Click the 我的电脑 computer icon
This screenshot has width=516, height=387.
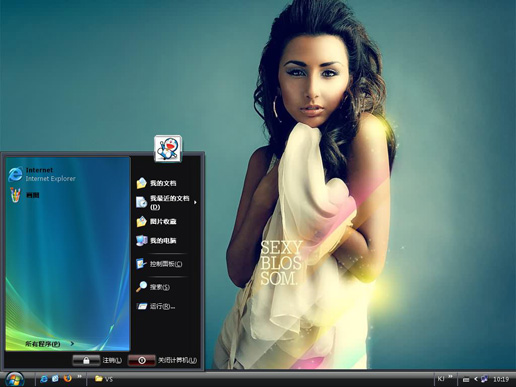pyautogui.click(x=142, y=240)
